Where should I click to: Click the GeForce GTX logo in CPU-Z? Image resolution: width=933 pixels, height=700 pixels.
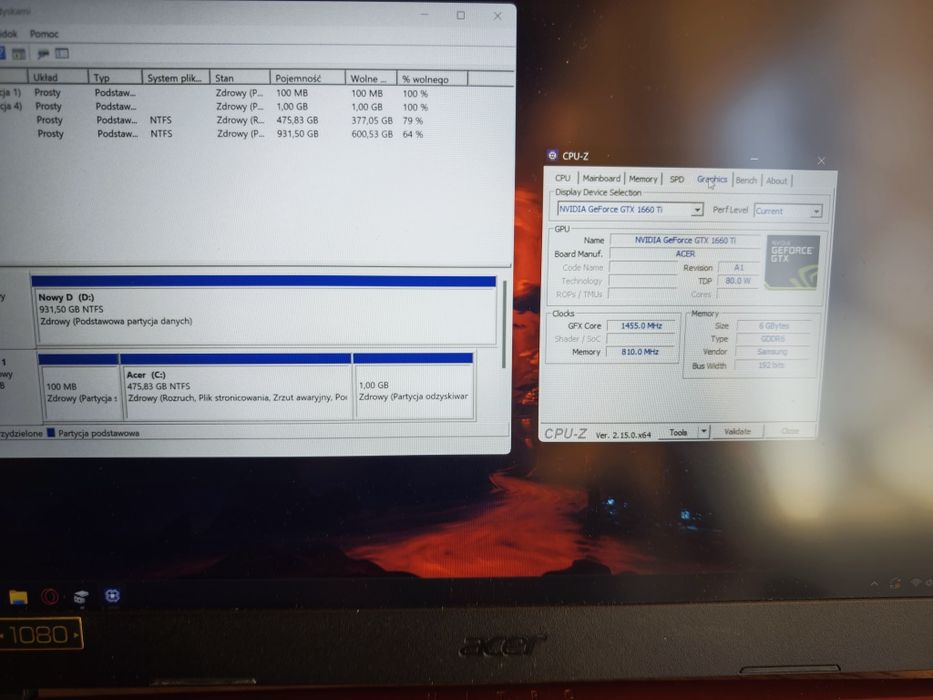click(x=793, y=262)
